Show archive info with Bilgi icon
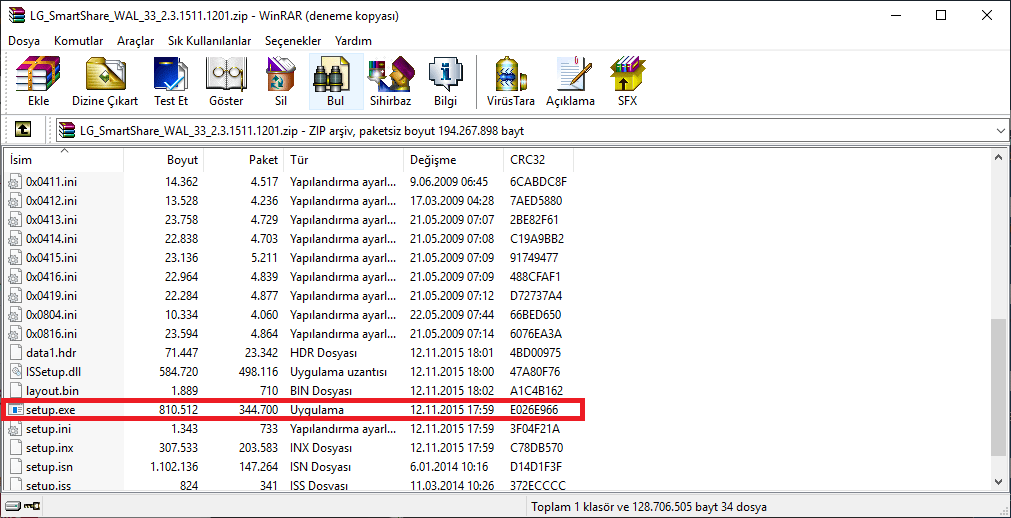 click(x=445, y=81)
